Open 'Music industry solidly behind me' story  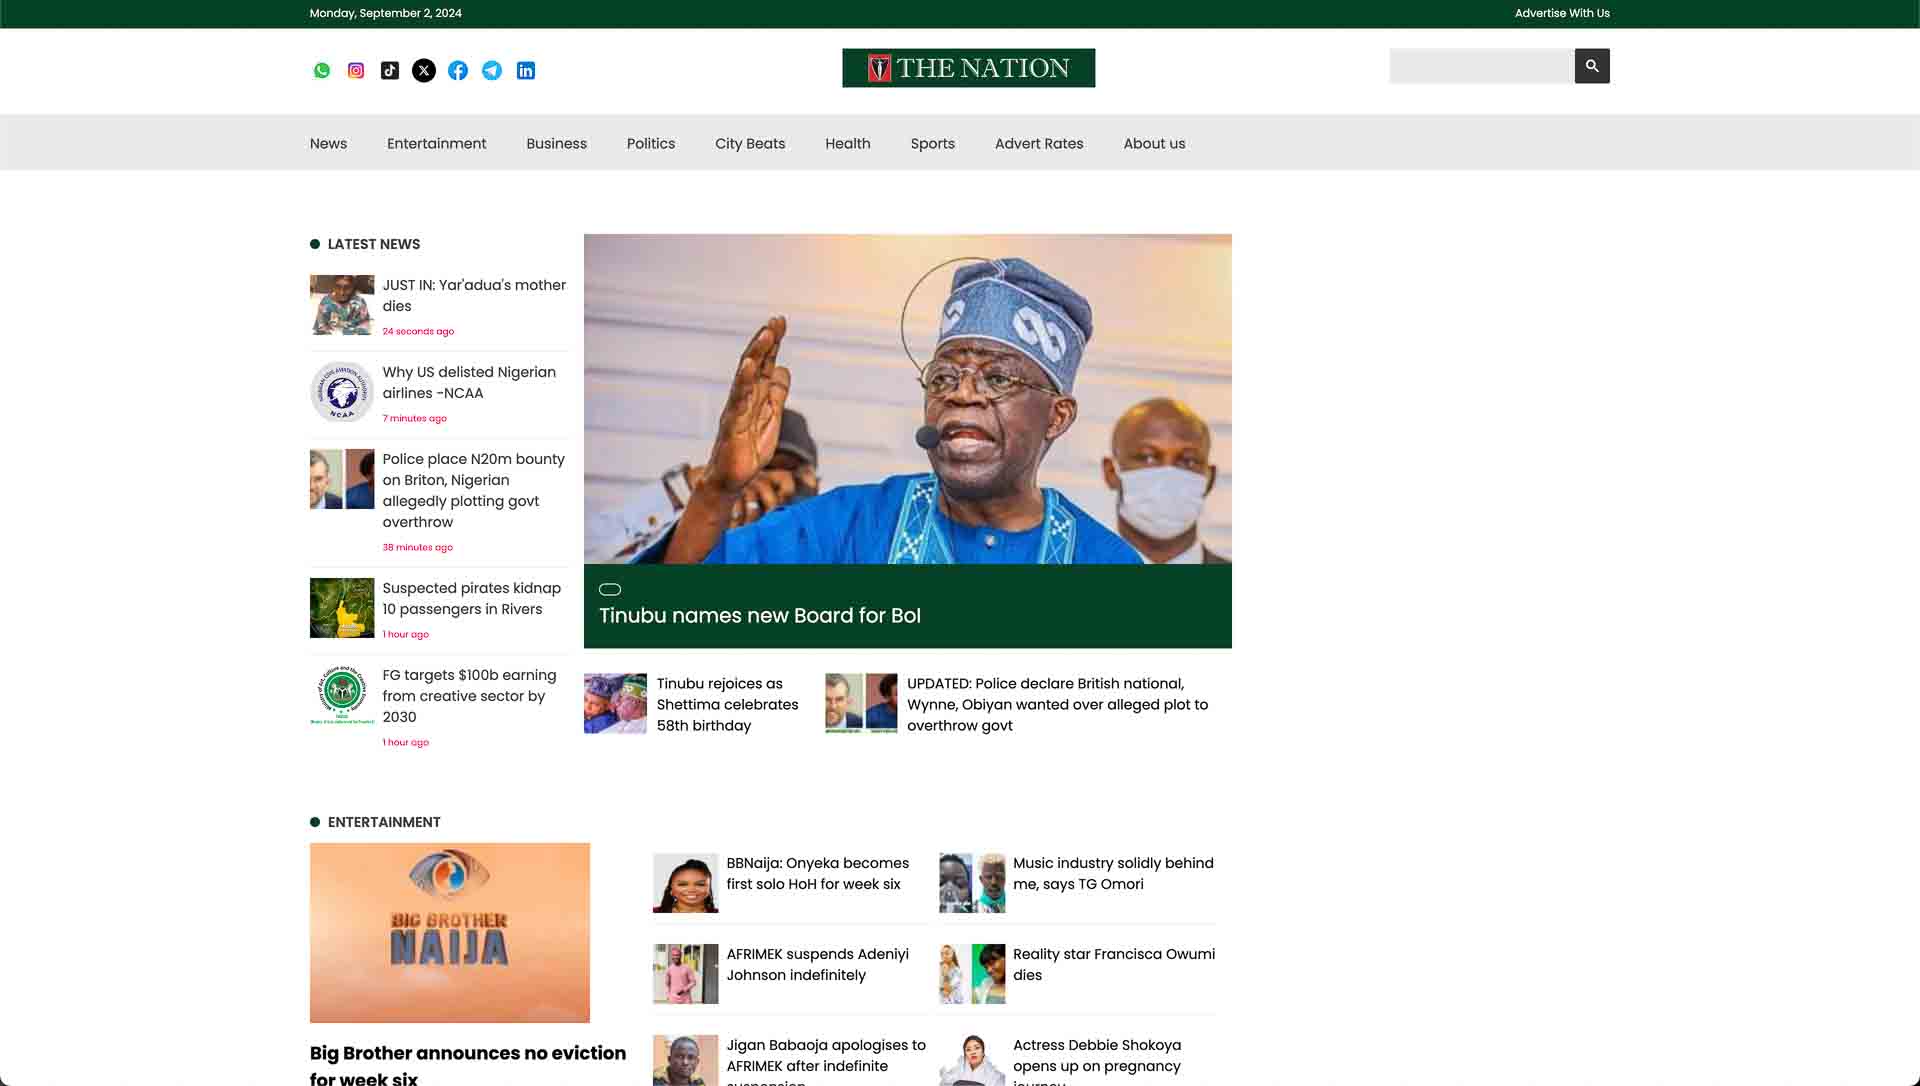(1113, 873)
